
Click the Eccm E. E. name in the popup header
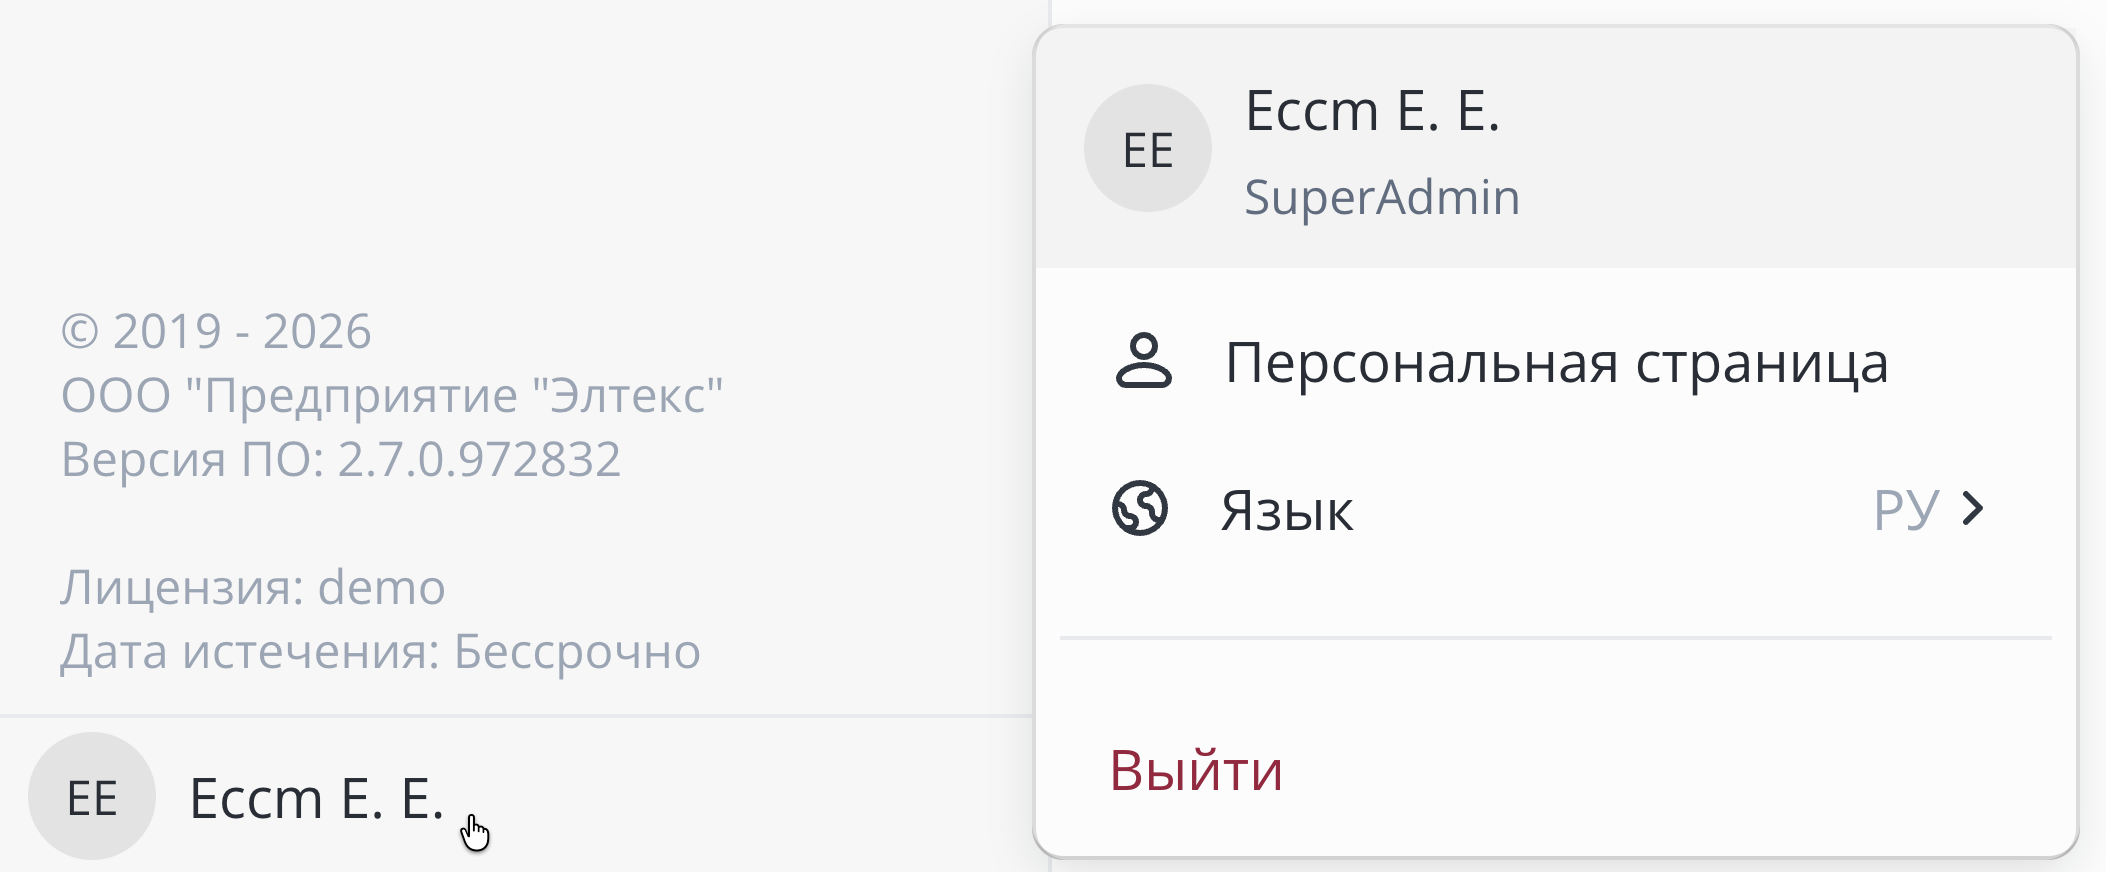[1372, 110]
